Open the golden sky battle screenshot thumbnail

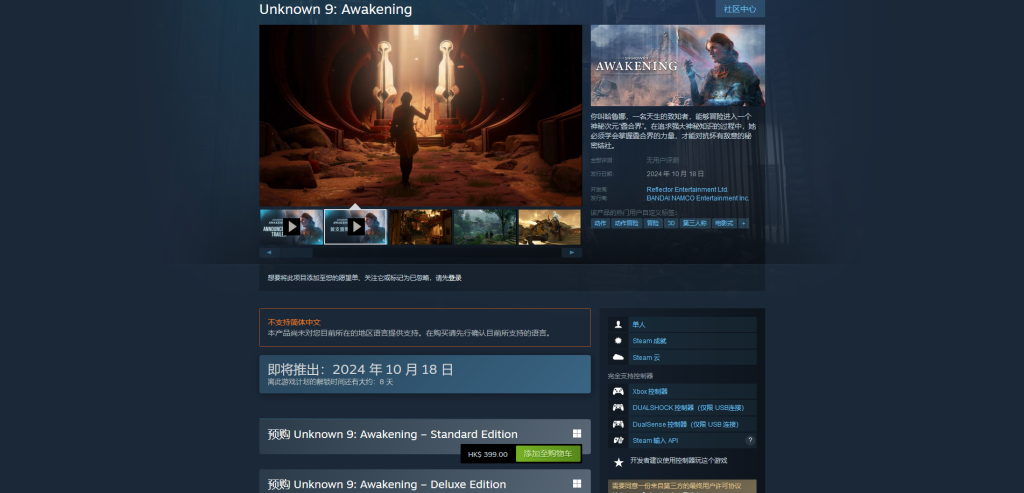point(550,227)
